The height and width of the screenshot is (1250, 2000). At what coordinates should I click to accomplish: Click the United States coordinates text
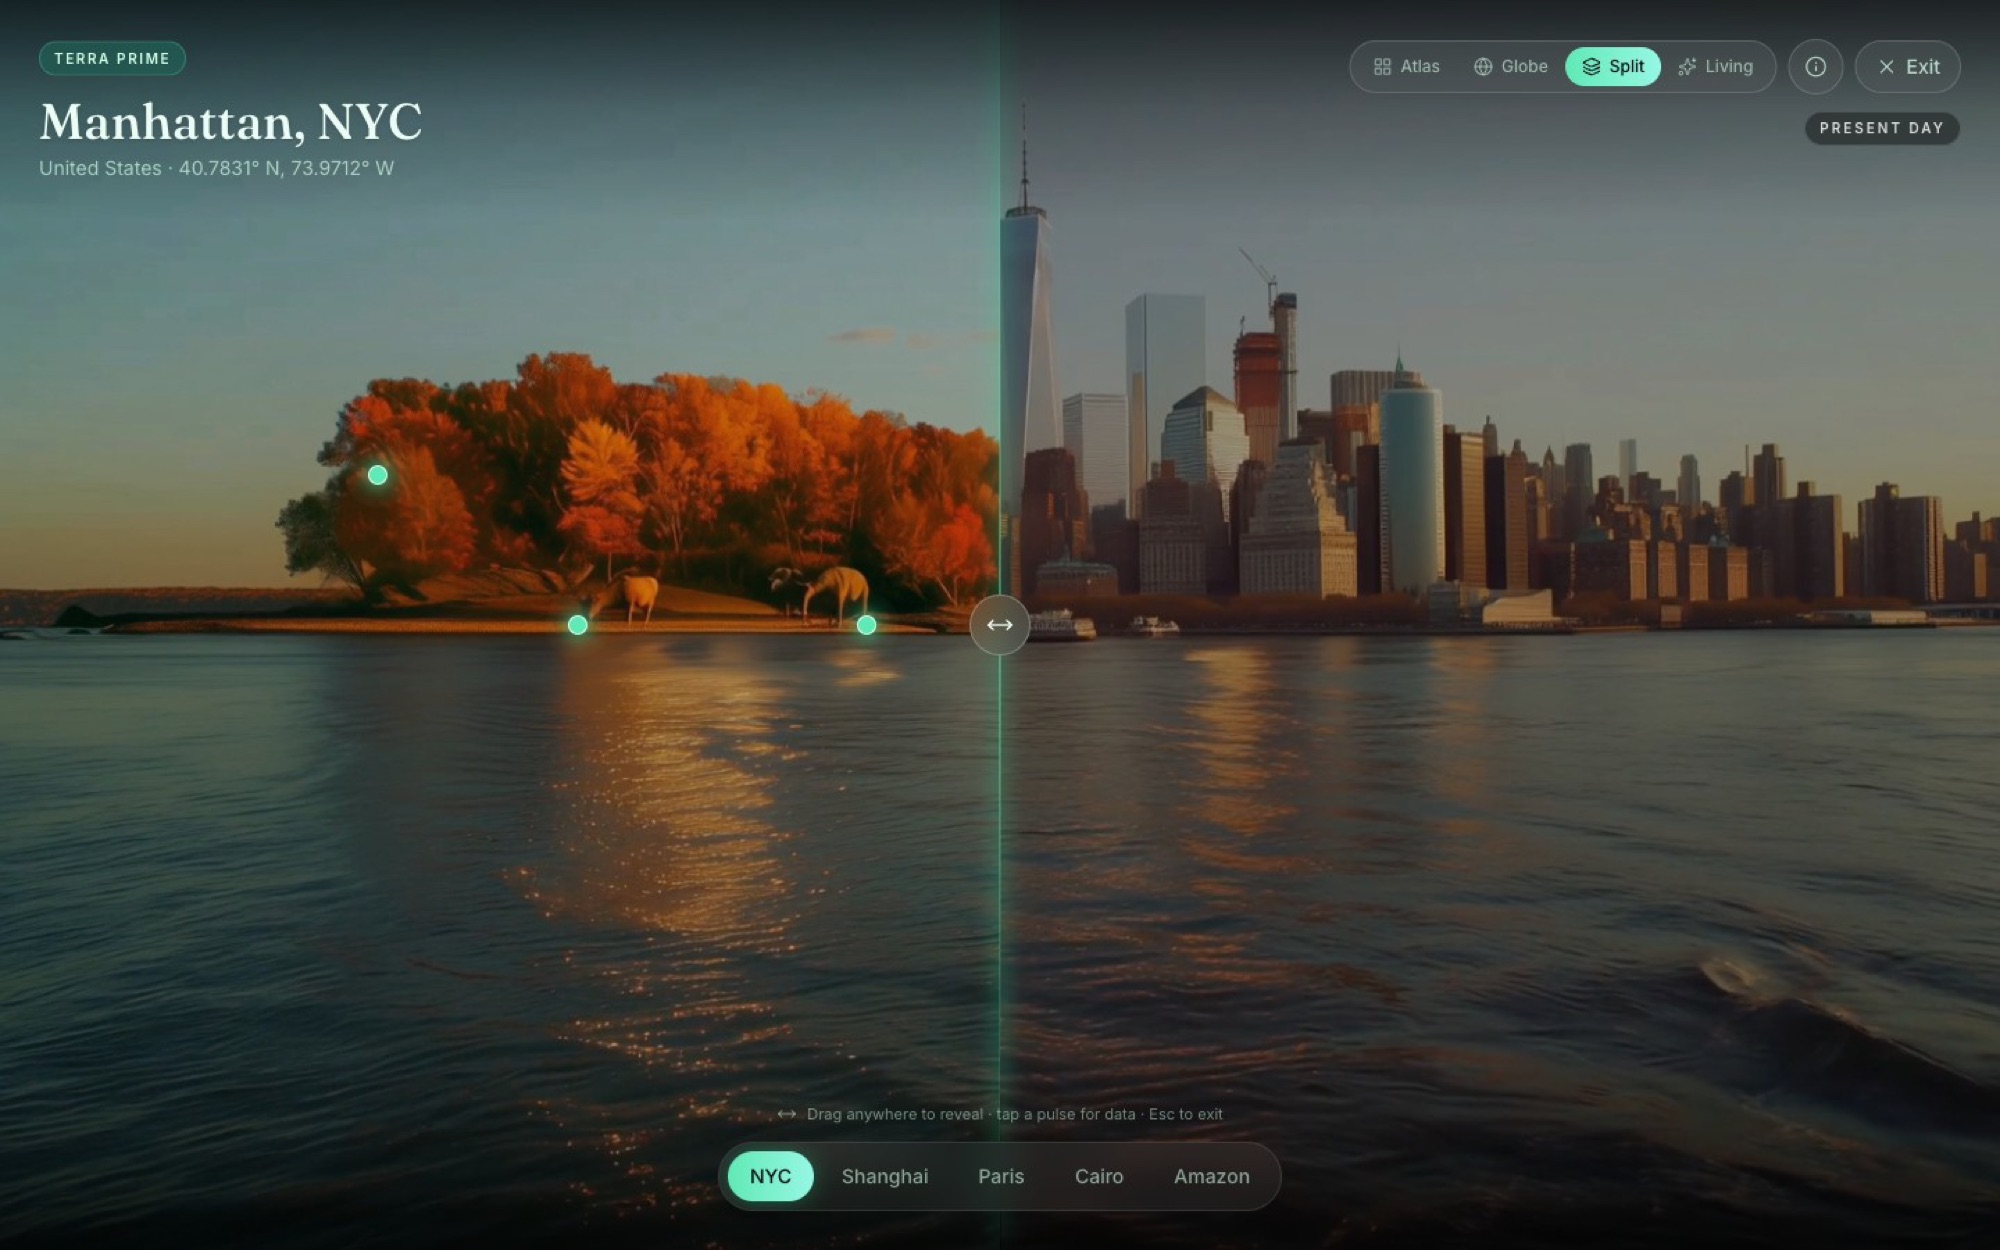click(x=216, y=168)
